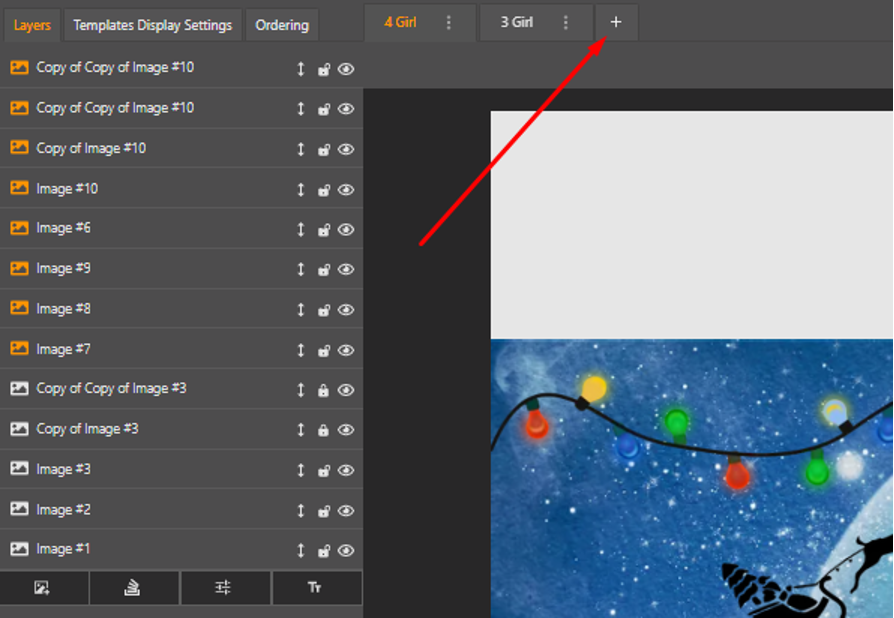The height and width of the screenshot is (618, 894).
Task: Add a new template with plus button
Action: pyautogui.click(x=616, y=22)
